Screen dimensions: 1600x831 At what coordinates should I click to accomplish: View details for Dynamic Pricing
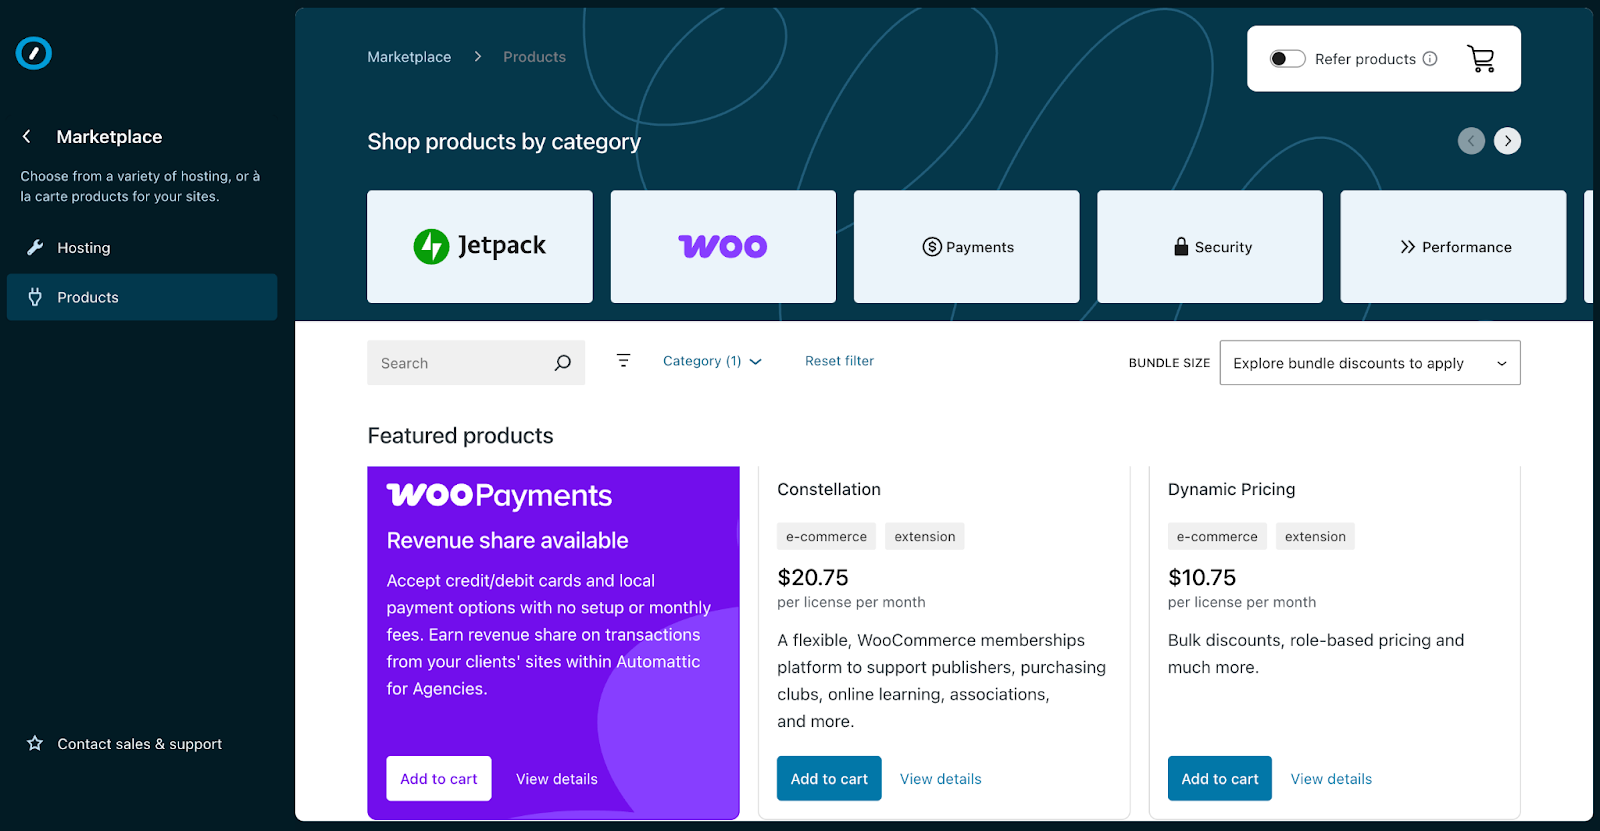1330,778
